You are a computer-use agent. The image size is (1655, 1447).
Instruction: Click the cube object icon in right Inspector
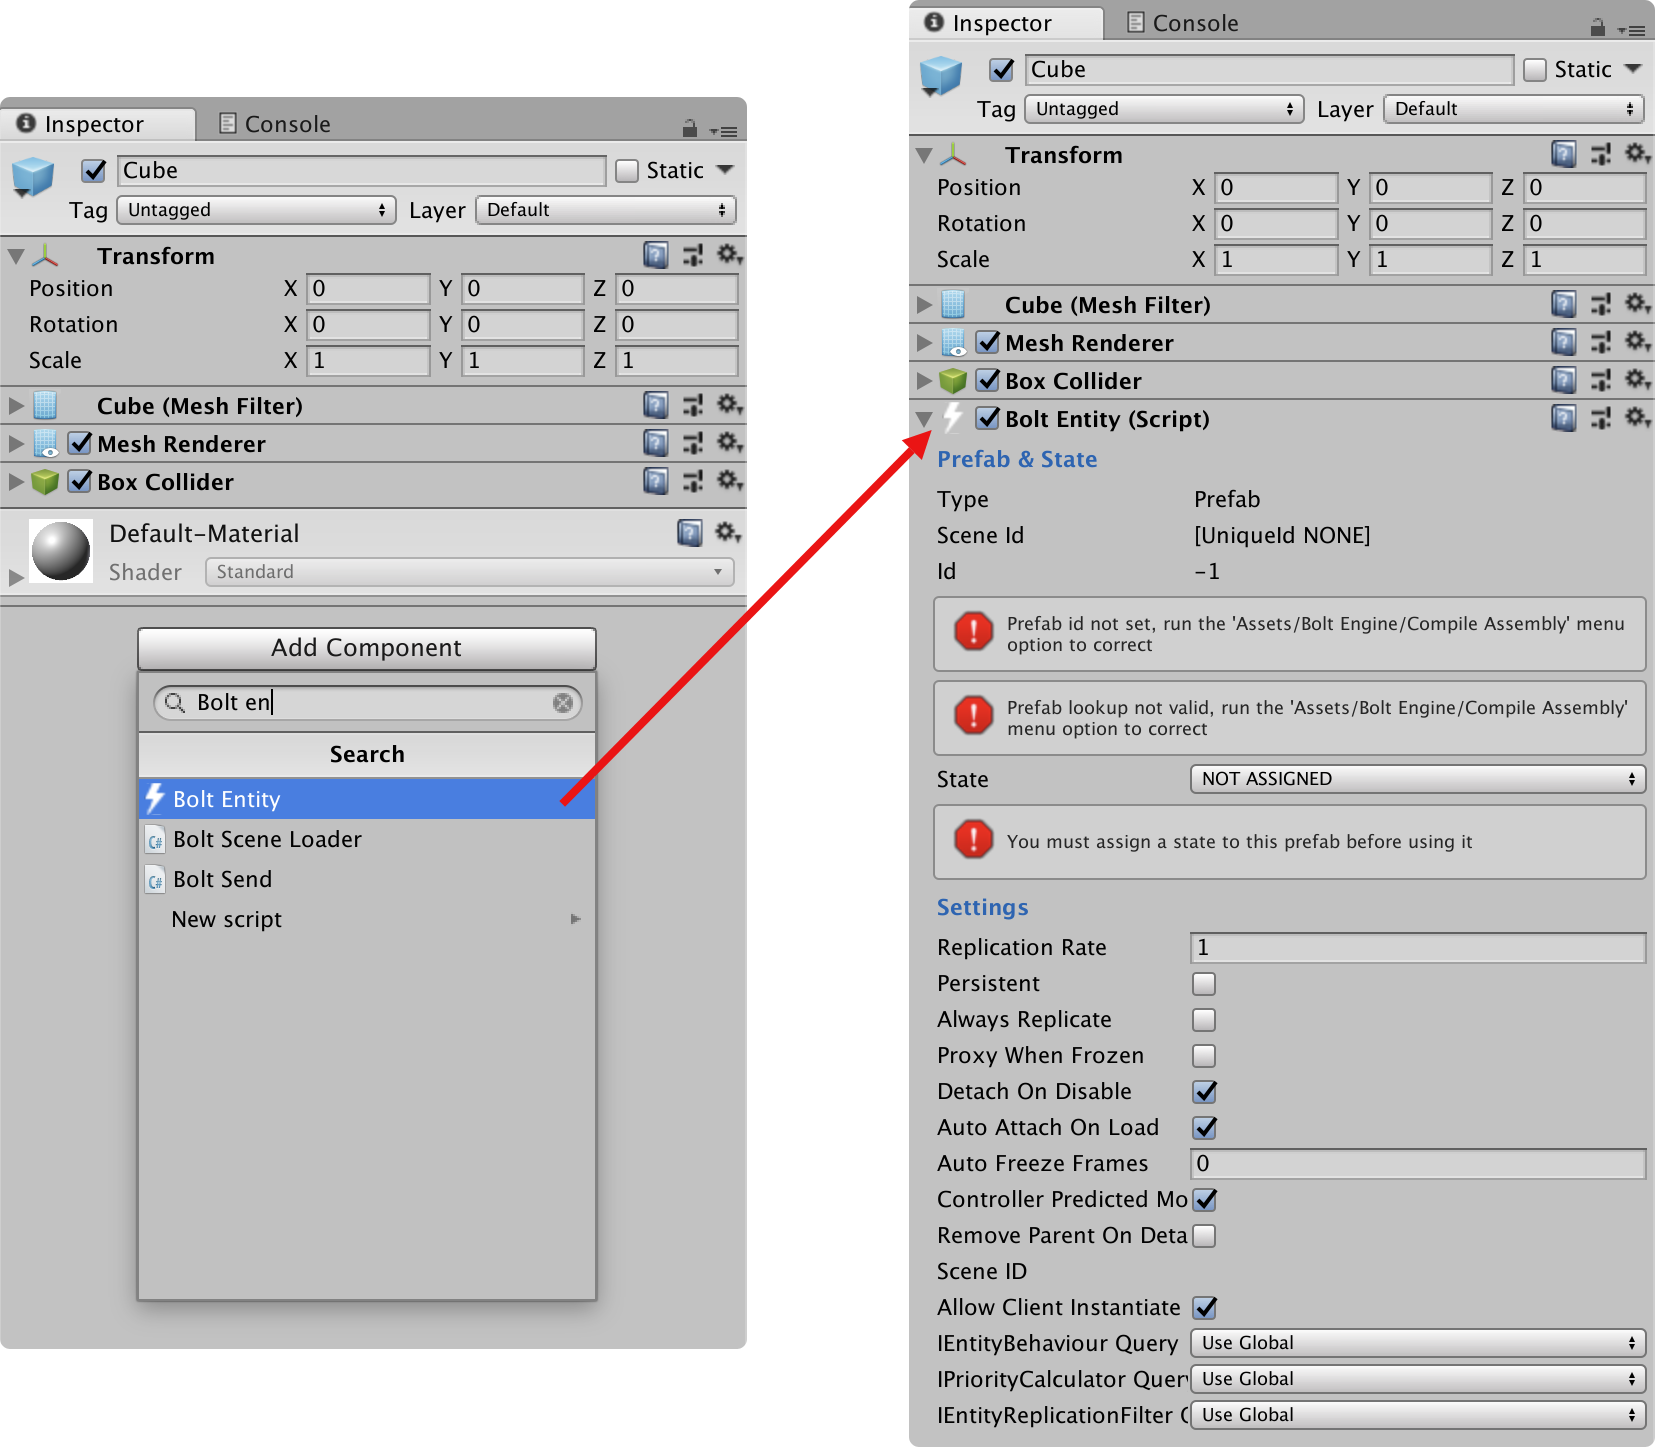941,76
